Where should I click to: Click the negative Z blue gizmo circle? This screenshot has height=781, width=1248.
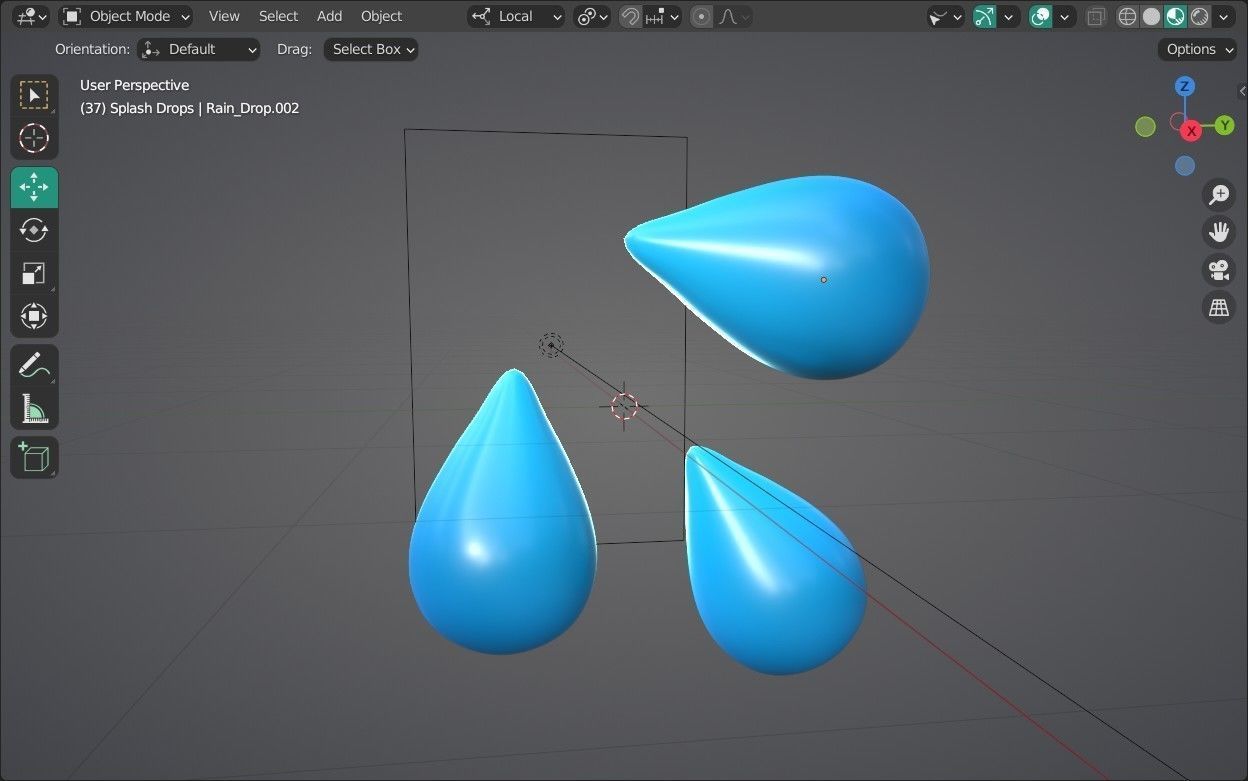[1185, 166]
